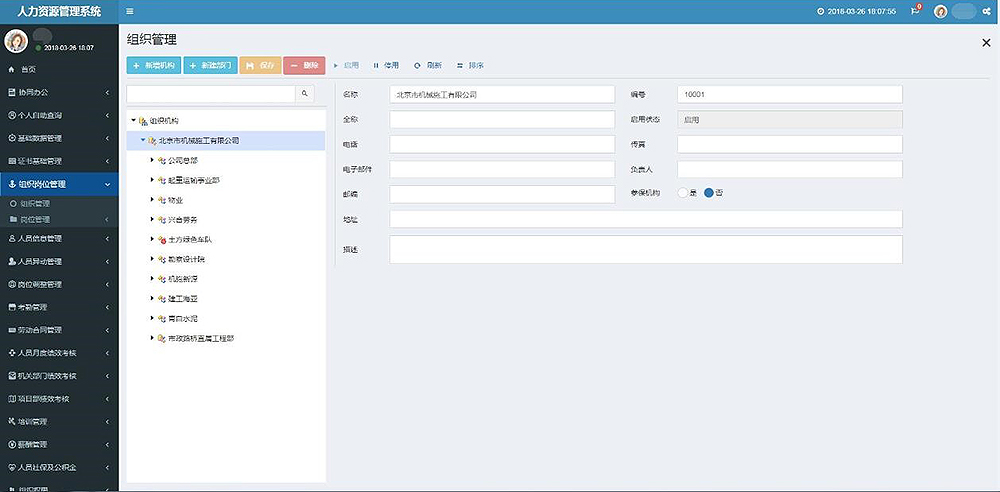
Task: Click the 全称 input field
Action: tap(502, 119)
